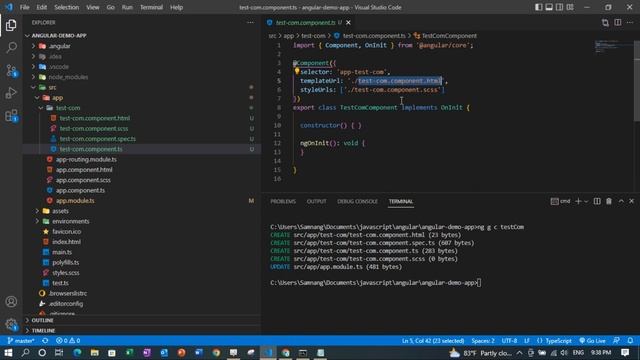Click the open changes icon in editor toolbar

click(x=605, y=22)
